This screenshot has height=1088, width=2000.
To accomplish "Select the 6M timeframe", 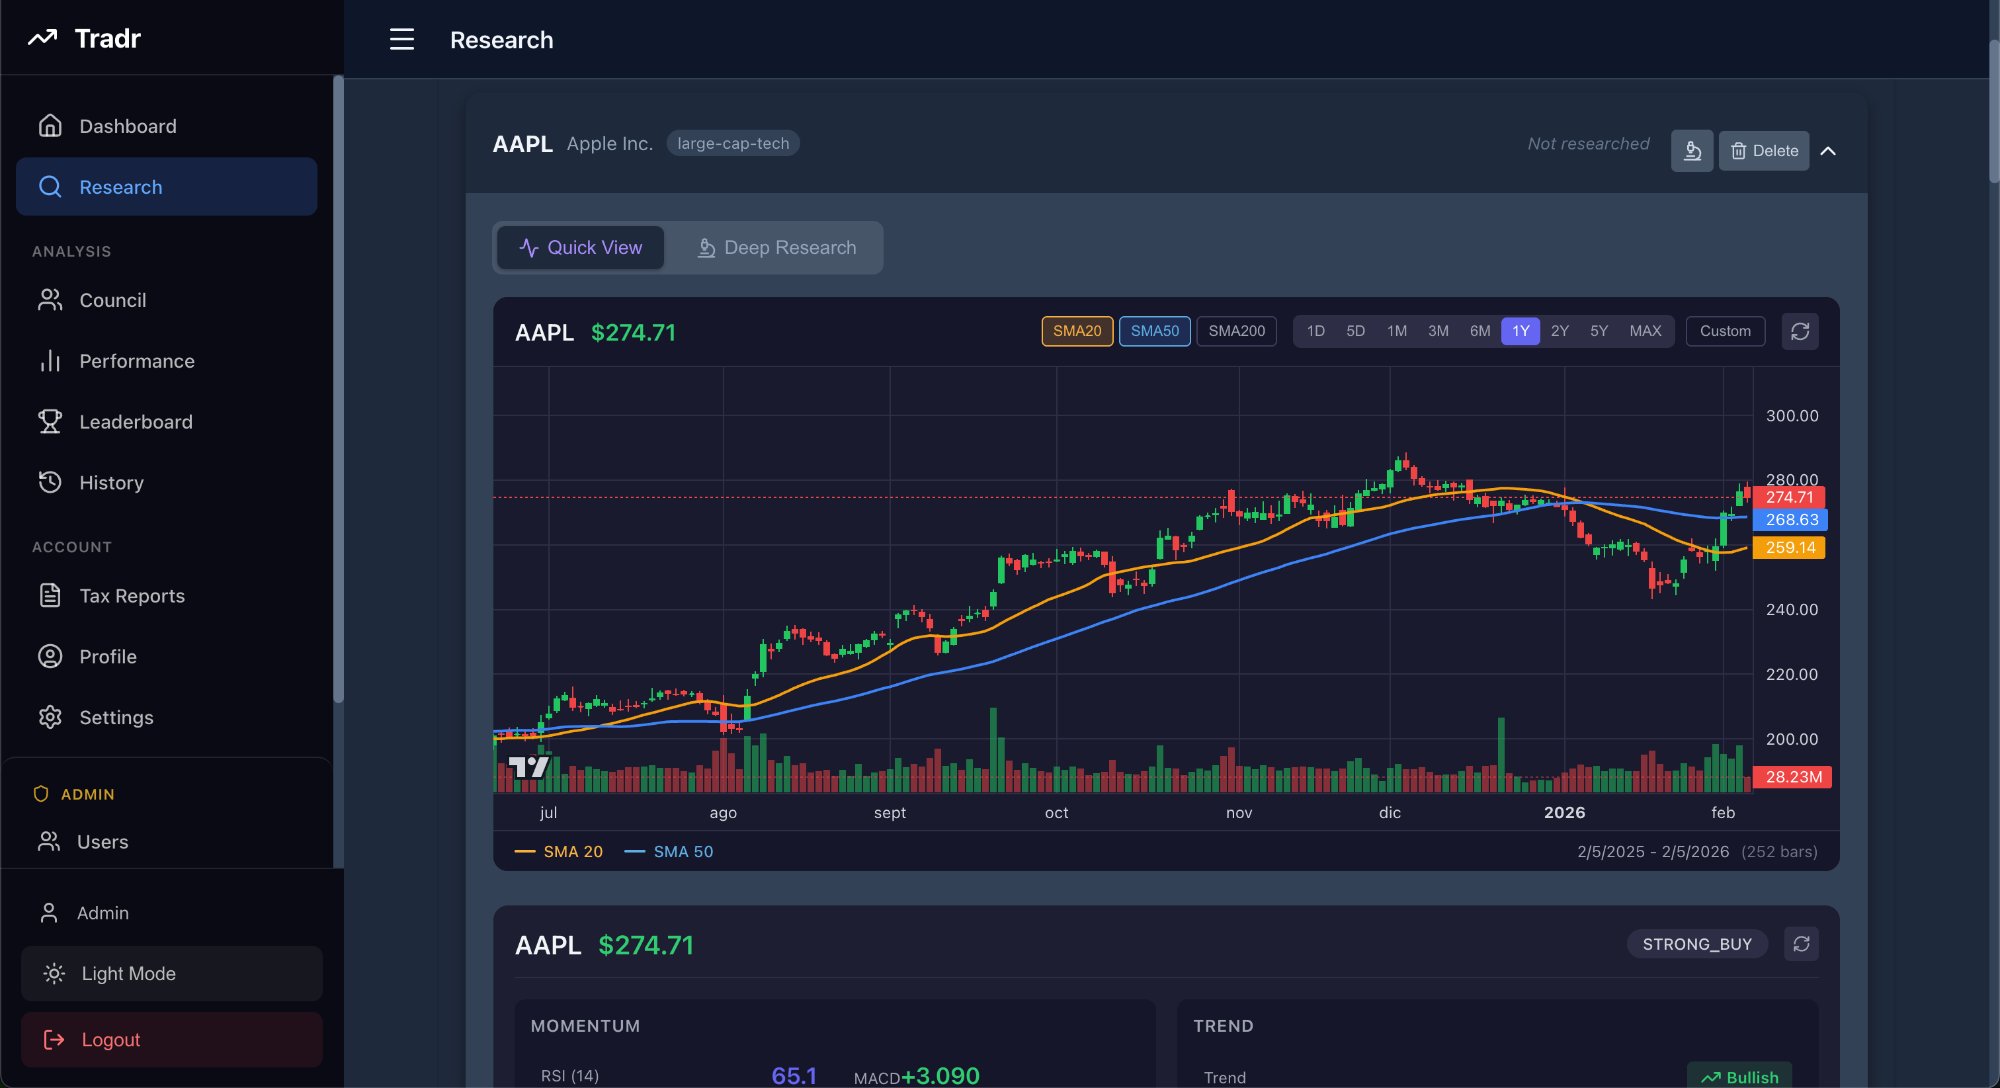I will point(1479,331).
